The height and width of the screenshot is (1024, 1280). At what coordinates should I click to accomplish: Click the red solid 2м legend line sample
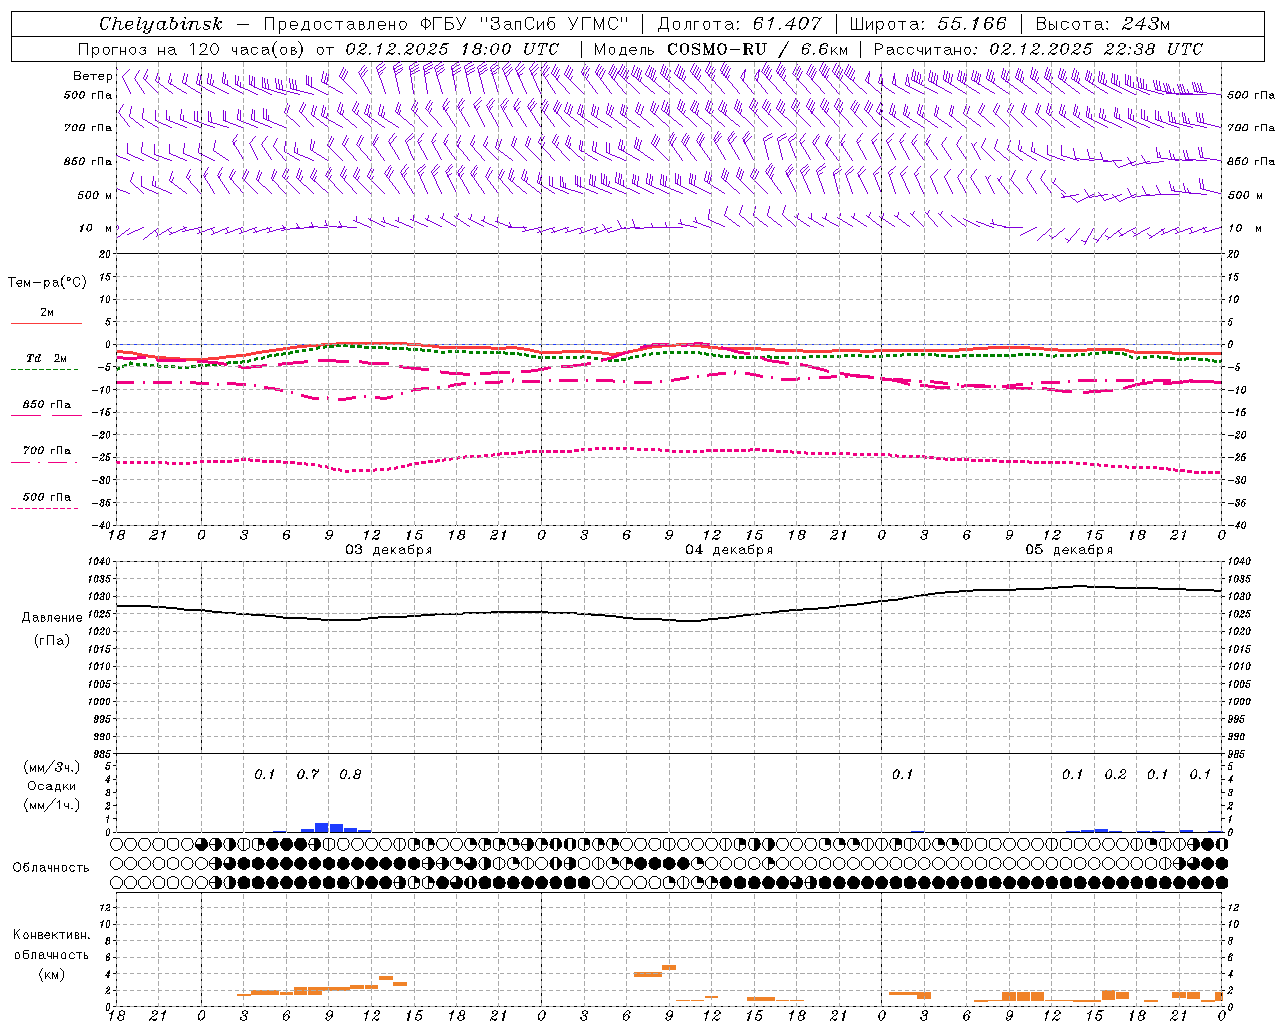pos(47,323)
